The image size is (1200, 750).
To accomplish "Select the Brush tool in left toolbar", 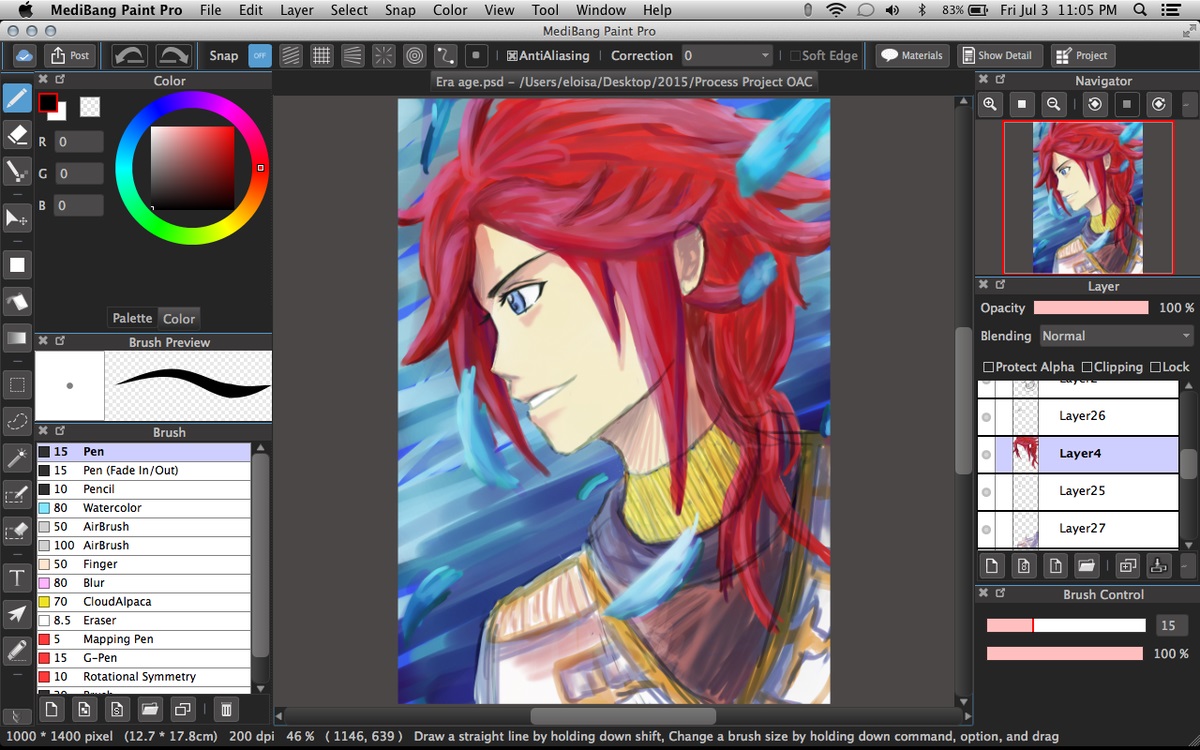I will 17,98.
